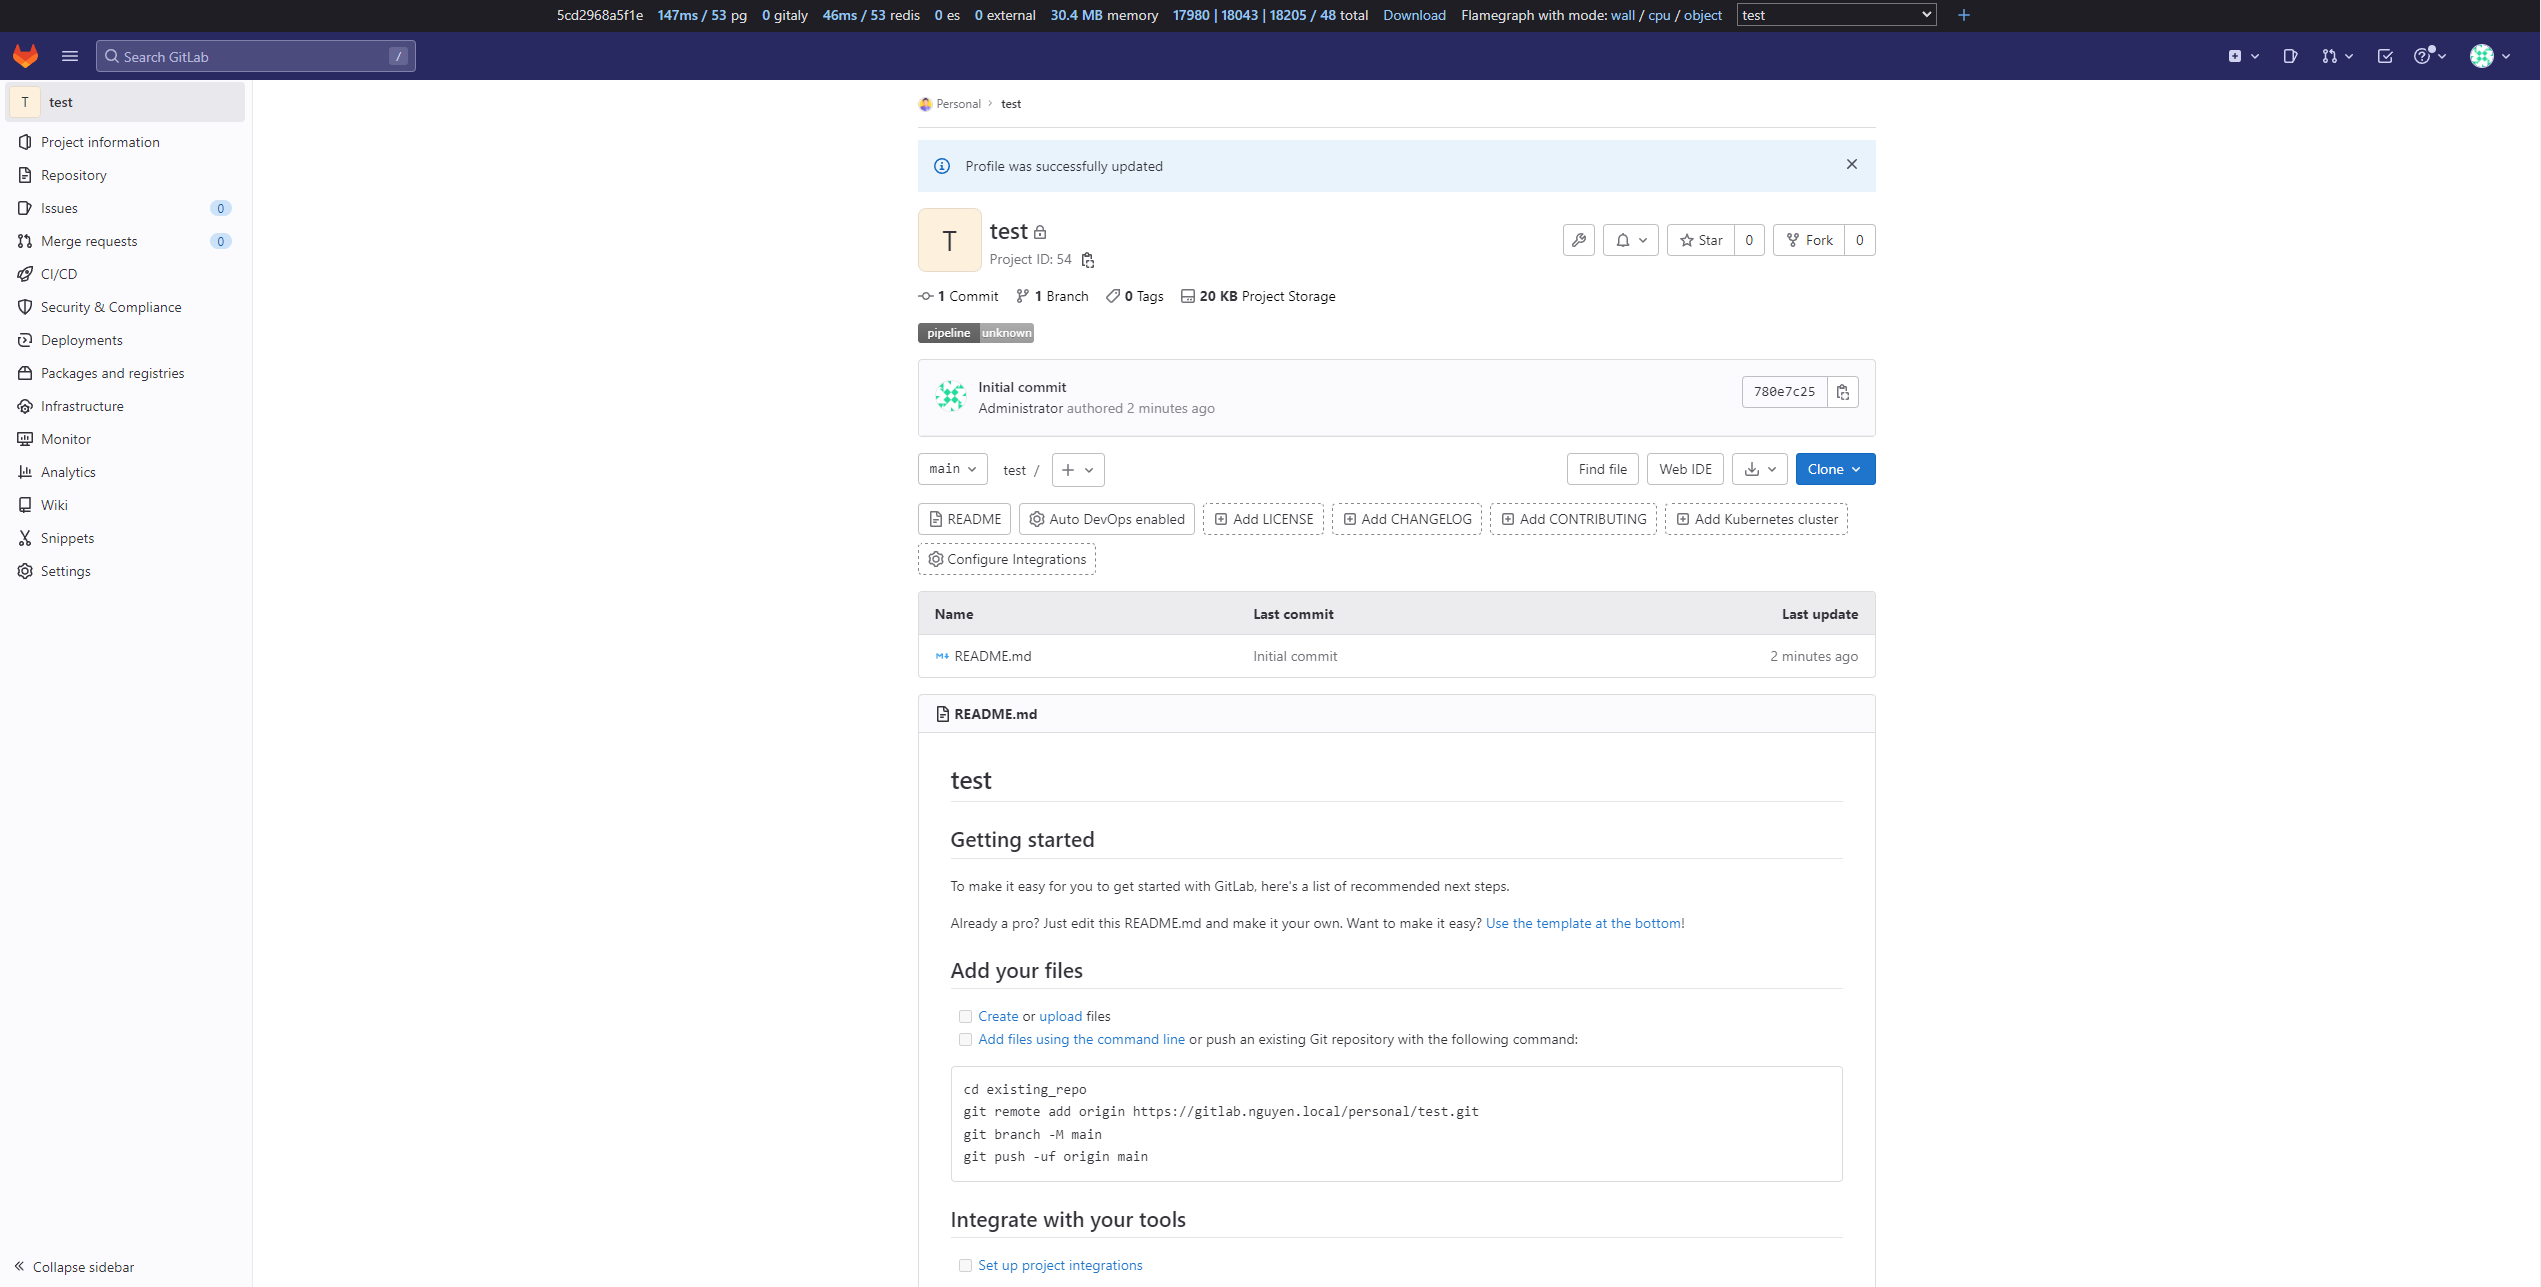2541x1287 pixels.
Task: Expand the main branch dropdown
Action: pos(952,469)
